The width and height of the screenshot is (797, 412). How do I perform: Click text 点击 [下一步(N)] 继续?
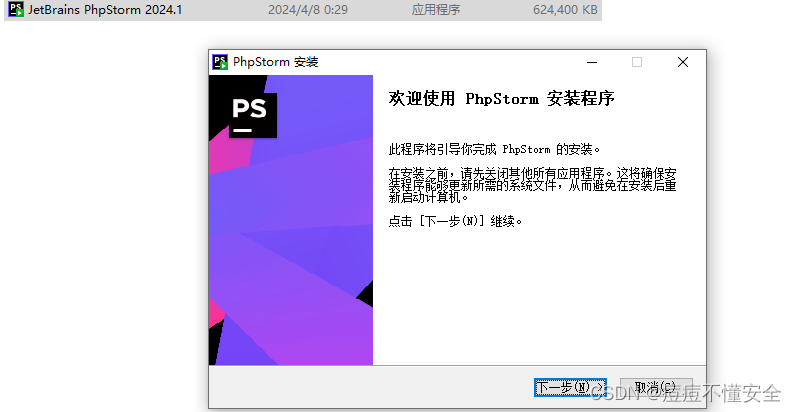tap(455, 221)
